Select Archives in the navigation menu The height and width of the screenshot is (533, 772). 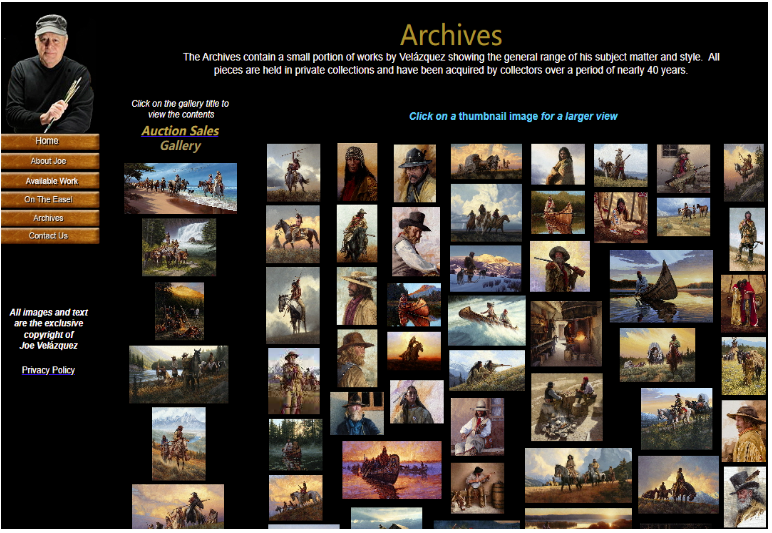click(49, 218)
